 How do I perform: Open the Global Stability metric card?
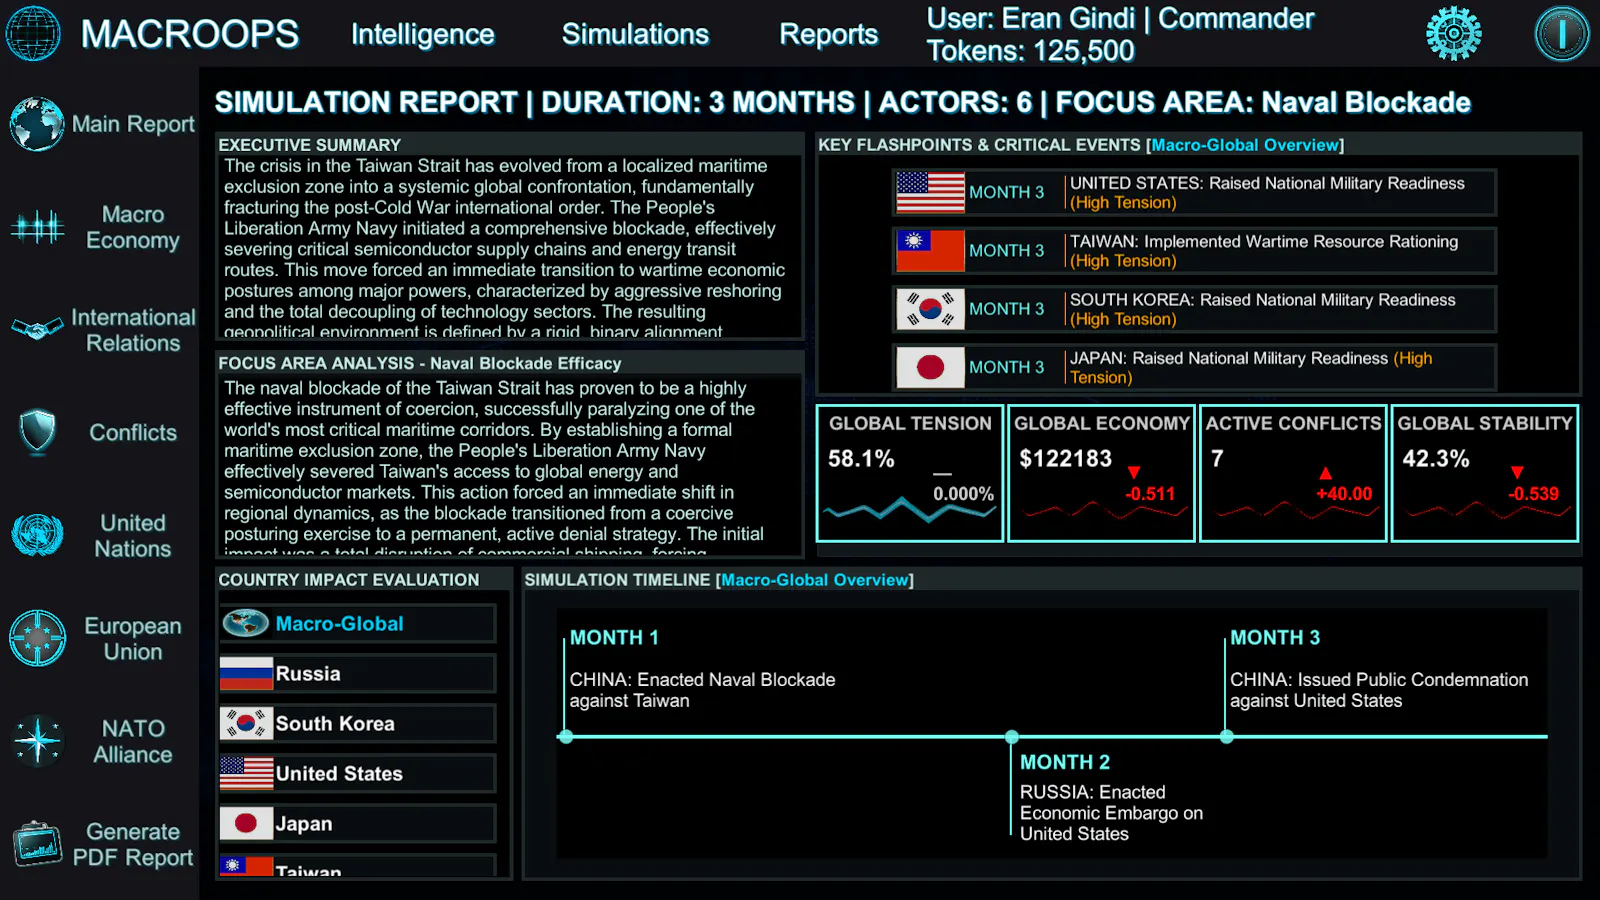pyautogui.click(x=1485, y=473)
